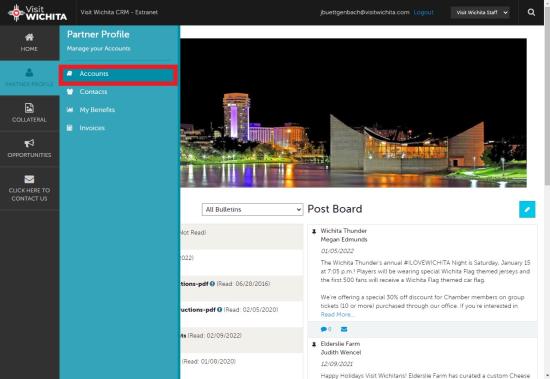Open Accounts in Partner Profile menu

118,74
